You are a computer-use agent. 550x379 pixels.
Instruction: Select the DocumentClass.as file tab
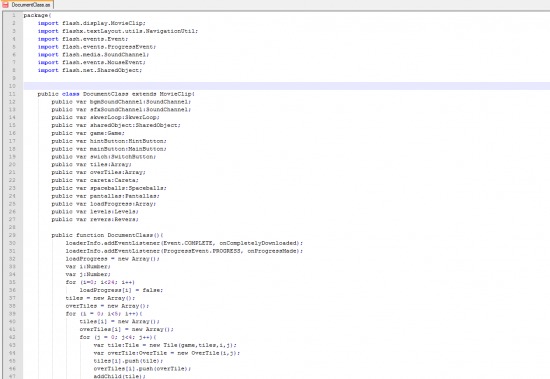(x=27, y=5)
